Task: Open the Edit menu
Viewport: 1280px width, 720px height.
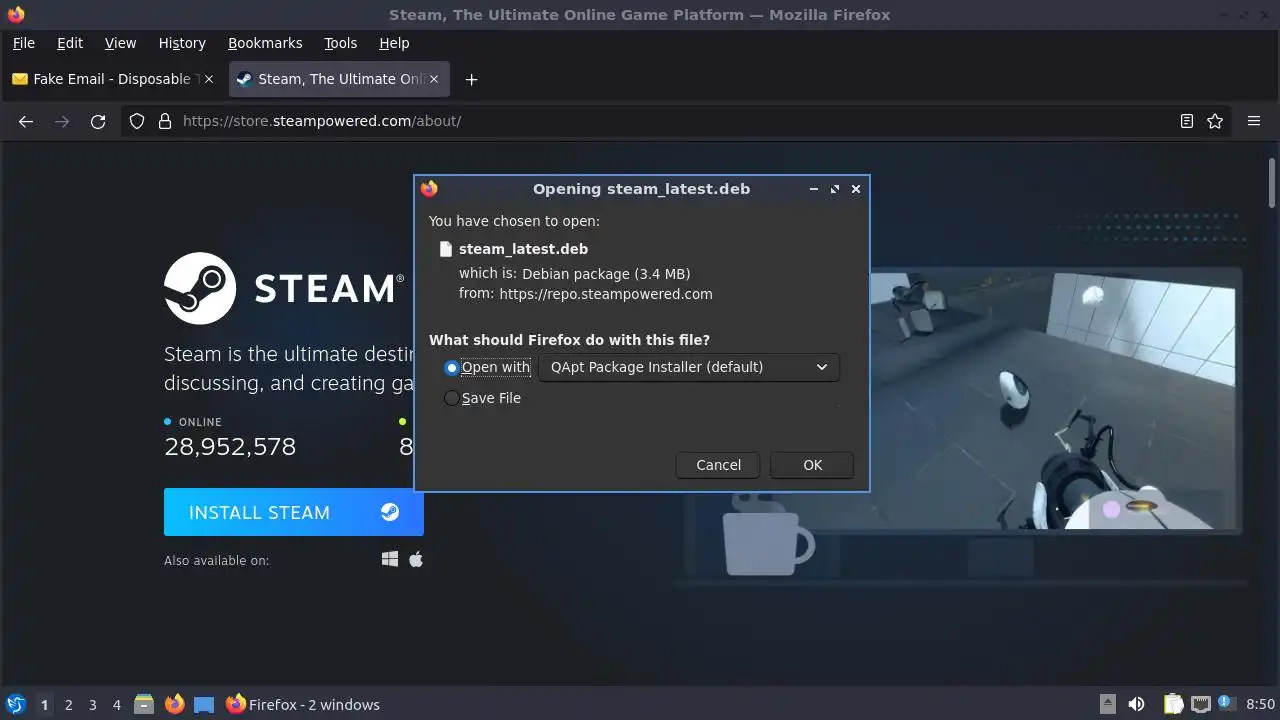Action: click(70, 43)
